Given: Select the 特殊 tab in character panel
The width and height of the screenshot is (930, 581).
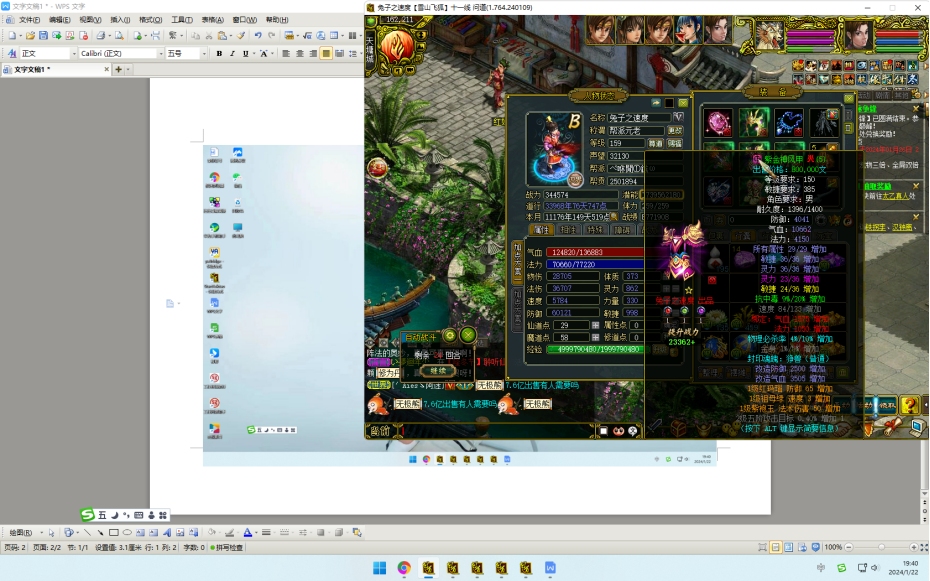Looking at the screenshot, I should (x=595, y=230).
